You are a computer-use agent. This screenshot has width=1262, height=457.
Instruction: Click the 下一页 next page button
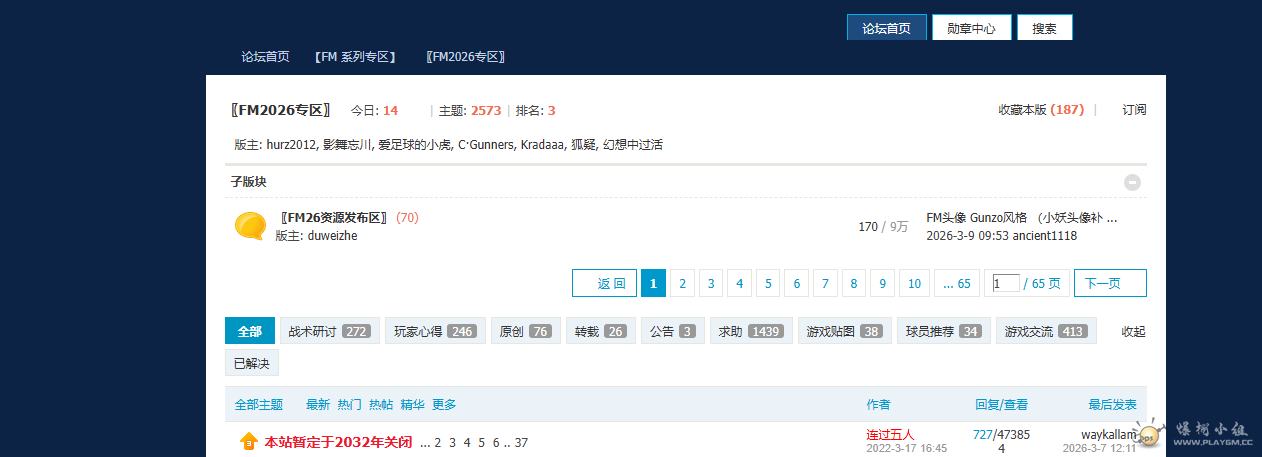(1109, 283)
